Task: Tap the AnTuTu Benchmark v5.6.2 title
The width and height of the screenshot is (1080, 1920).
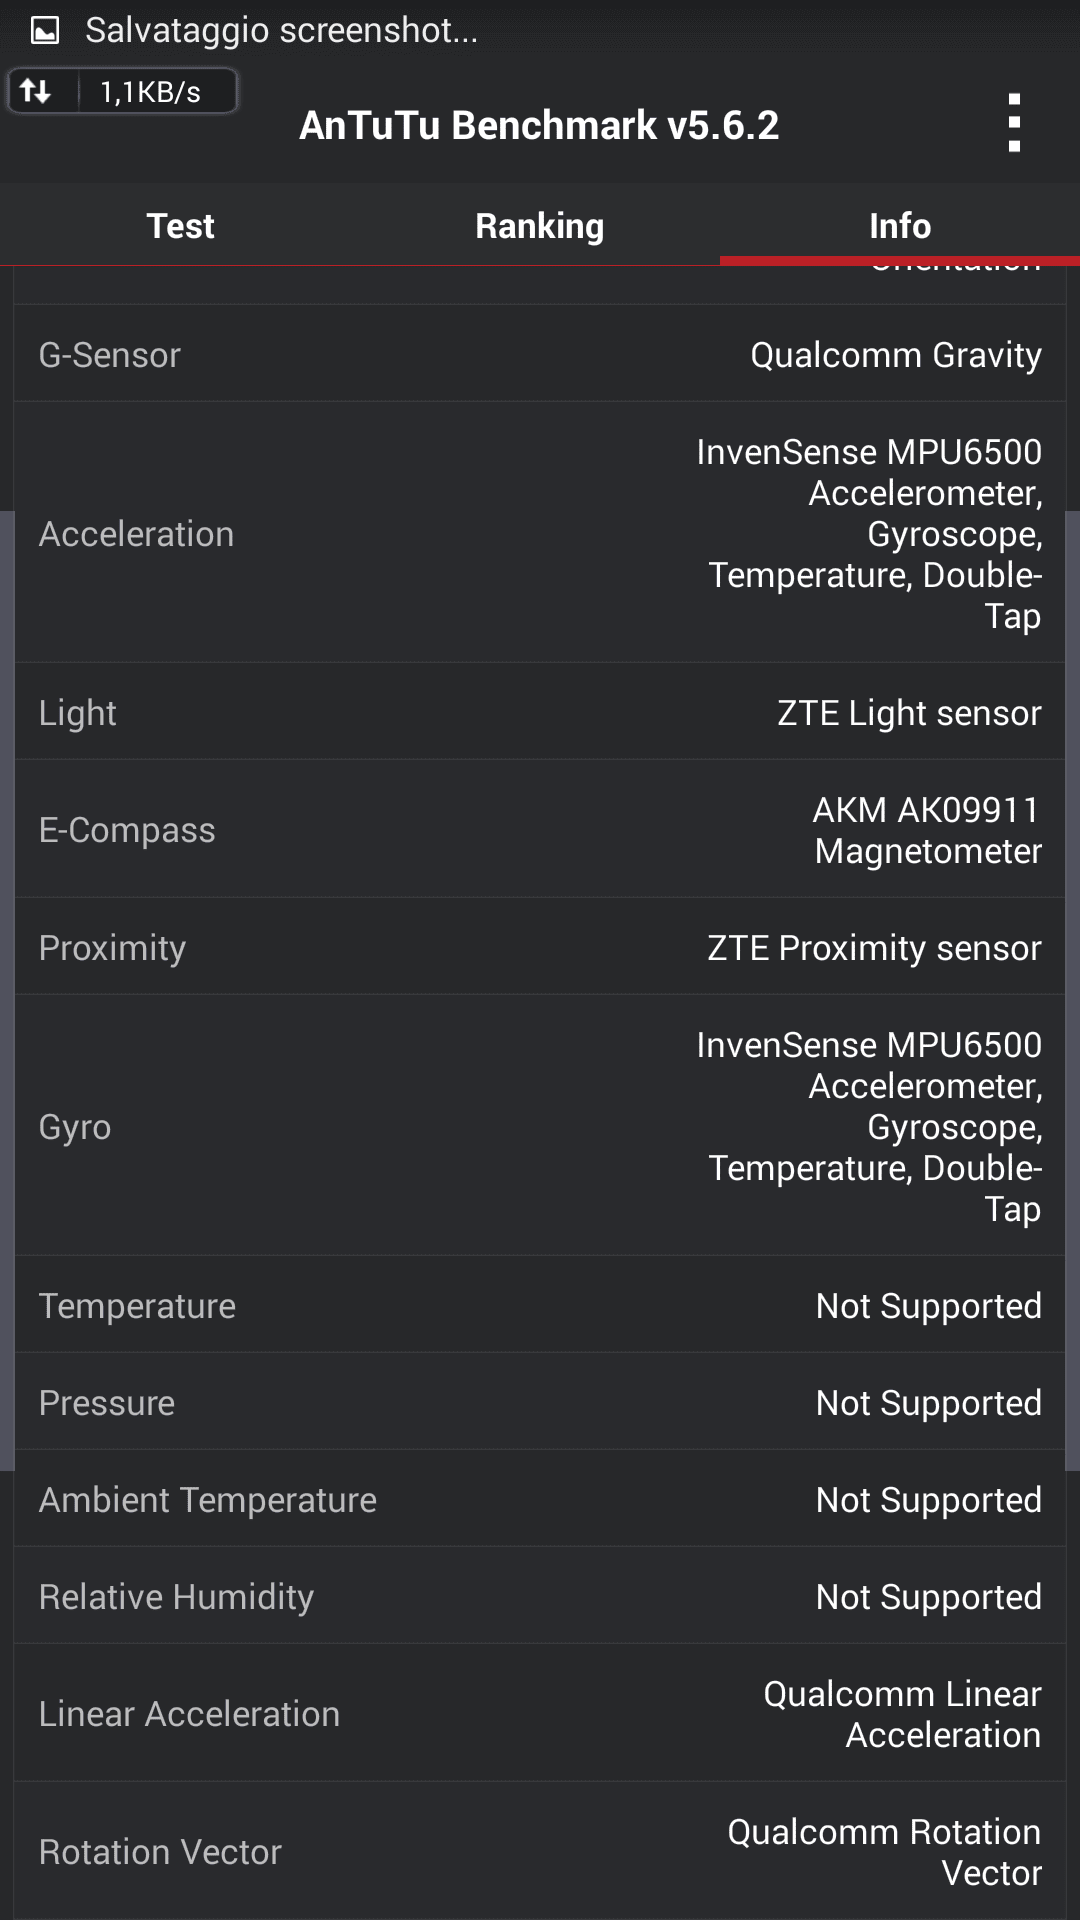Action: pyautogui.click(x=539, y=126)
